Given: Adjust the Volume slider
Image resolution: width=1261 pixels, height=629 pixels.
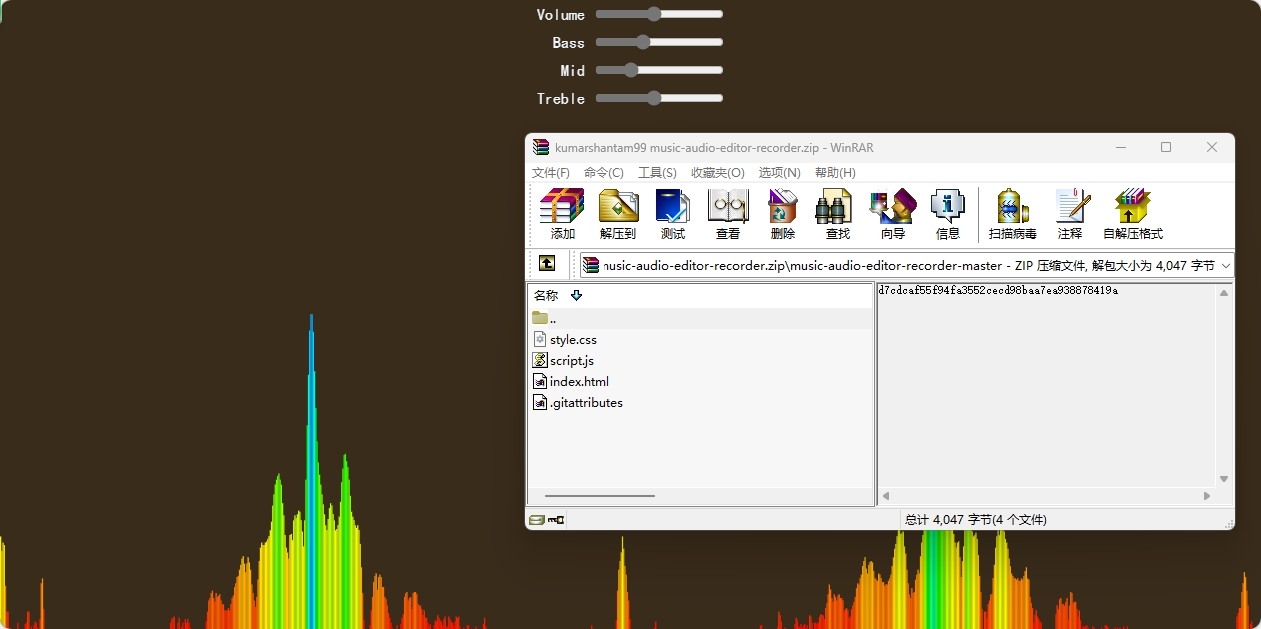Looking at the screenshot, I should (659, 14).
